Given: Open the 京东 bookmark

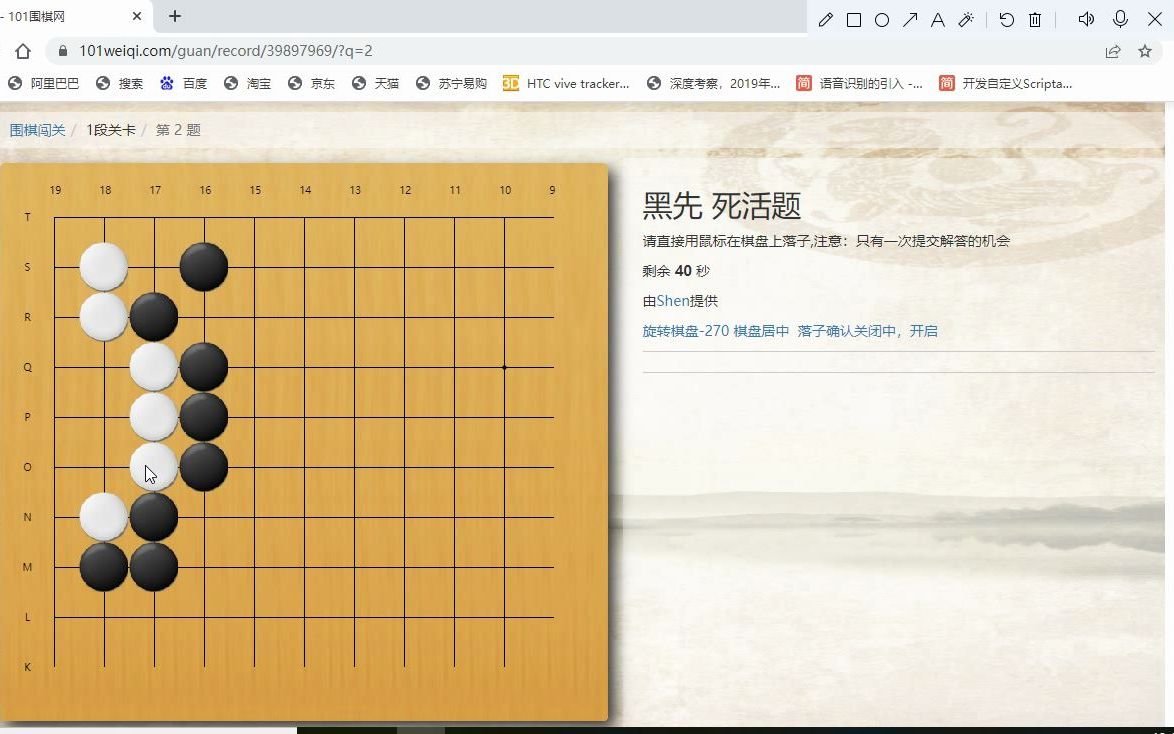Looking at the screenshot, I should [311, 83].
